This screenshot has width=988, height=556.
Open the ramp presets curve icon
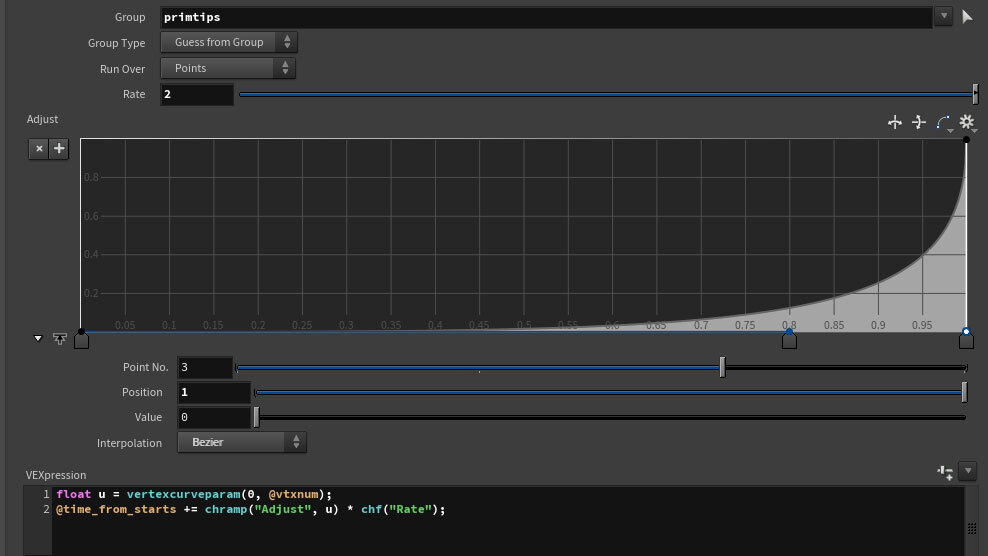pos(943,122)
